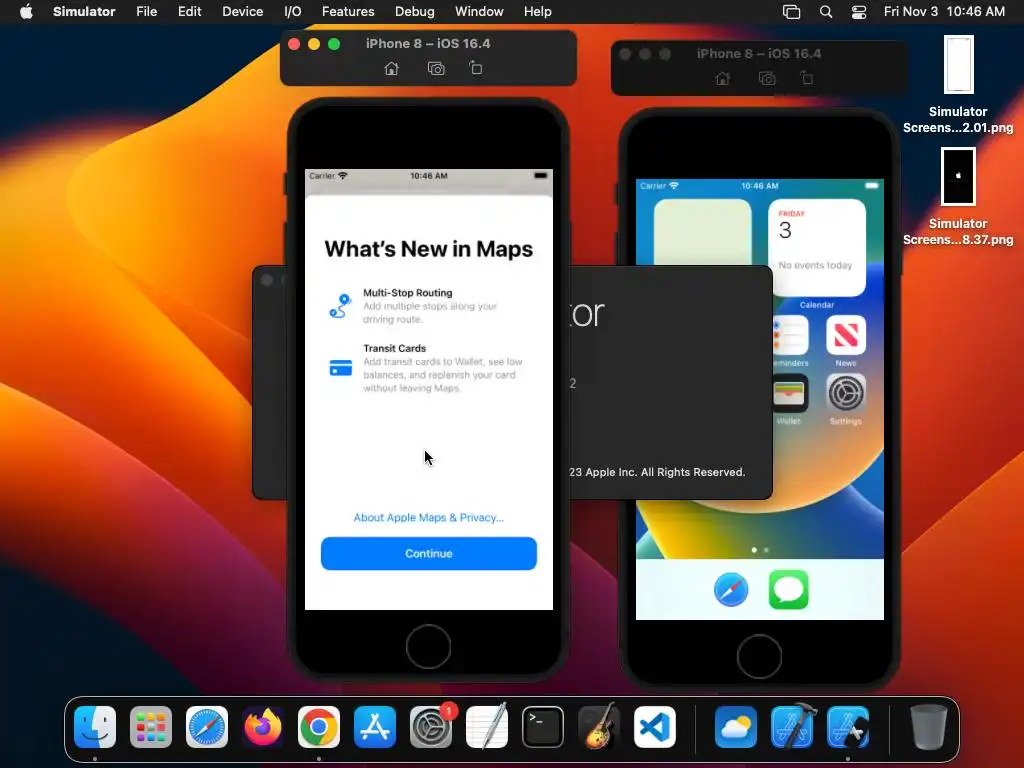Open Launchpad from the Dock
Viewport: 1024px width, 768px height.
(151, 727)
